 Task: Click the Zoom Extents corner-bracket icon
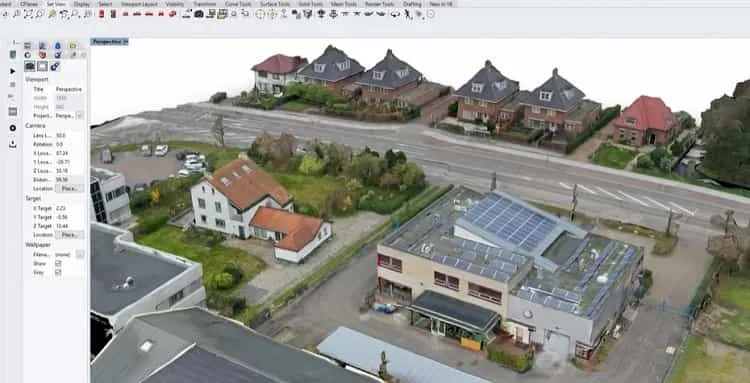point(28,14)
